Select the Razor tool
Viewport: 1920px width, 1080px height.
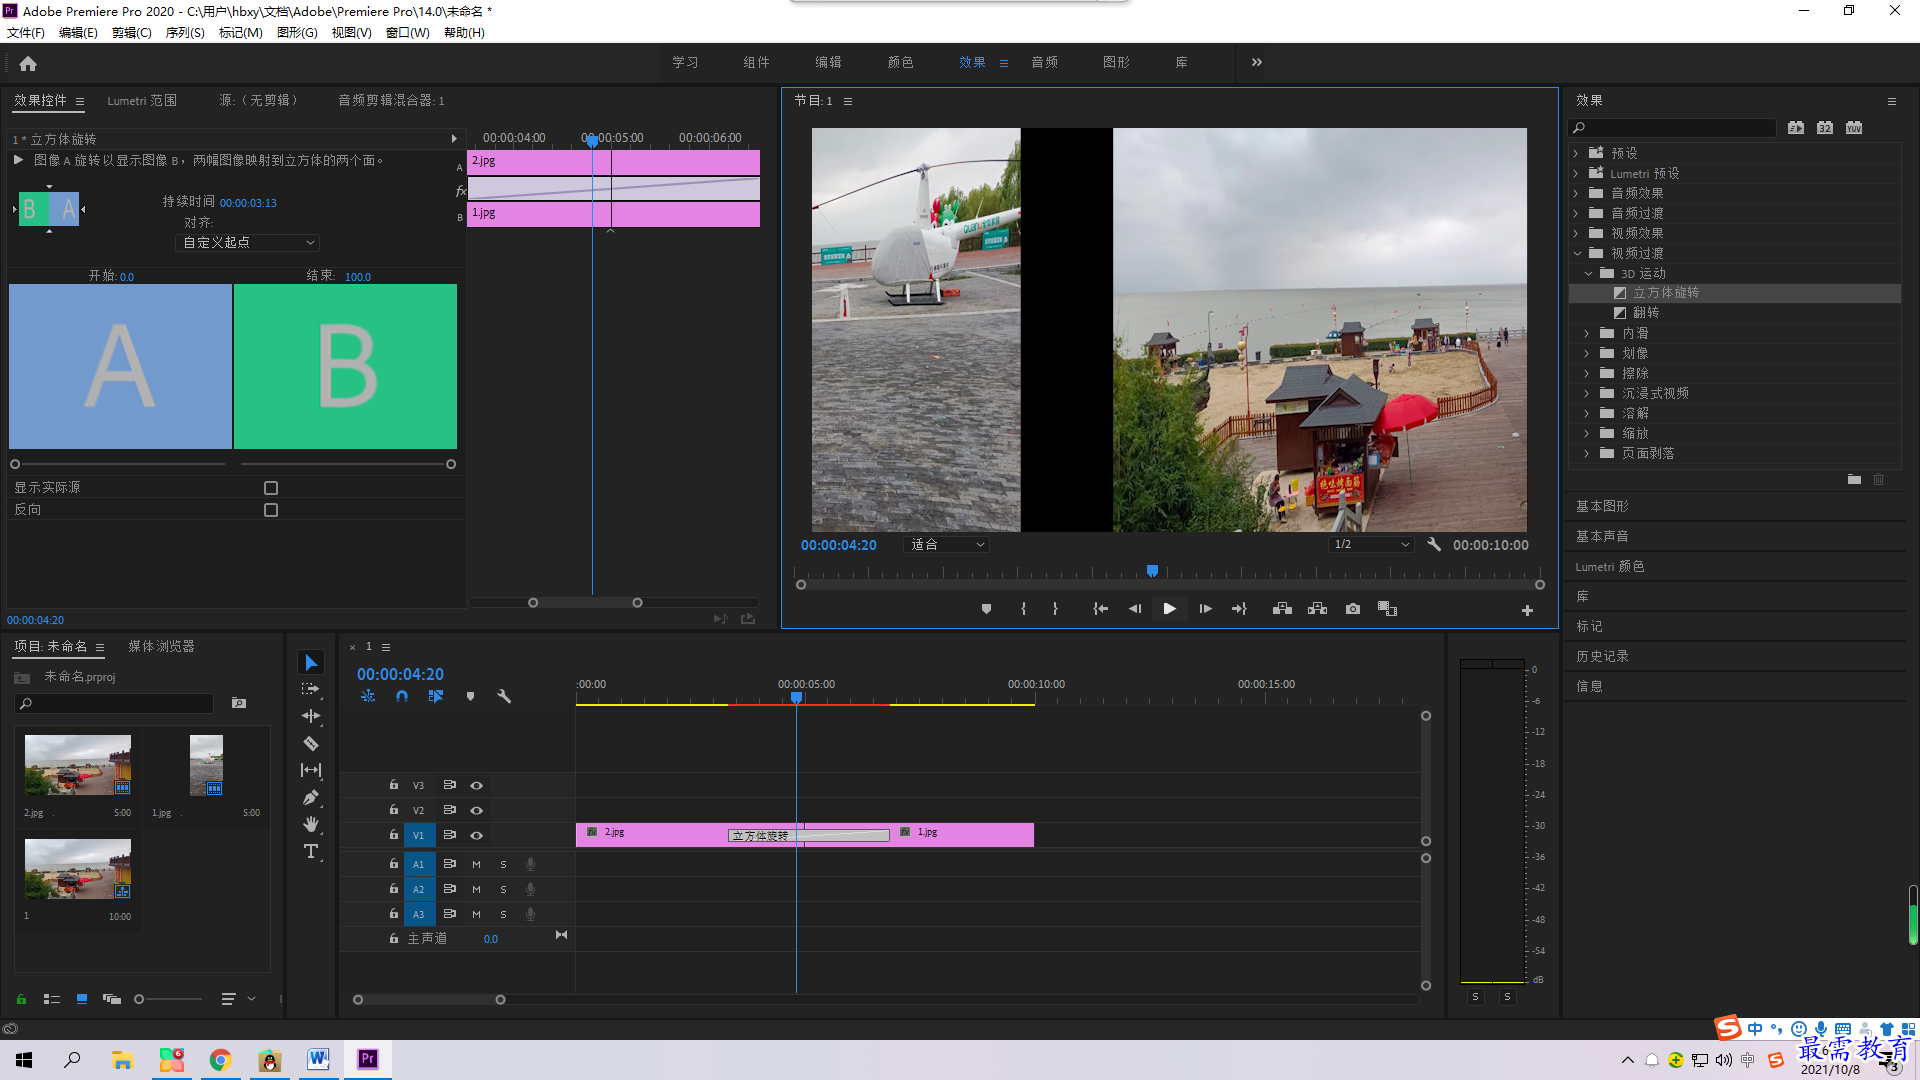311,743
